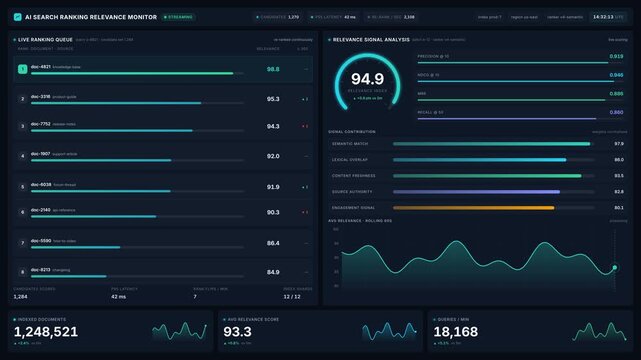Click the Precision @ 10 metric bar
This screenshot has height=360, width=641.
pos(520,63)
